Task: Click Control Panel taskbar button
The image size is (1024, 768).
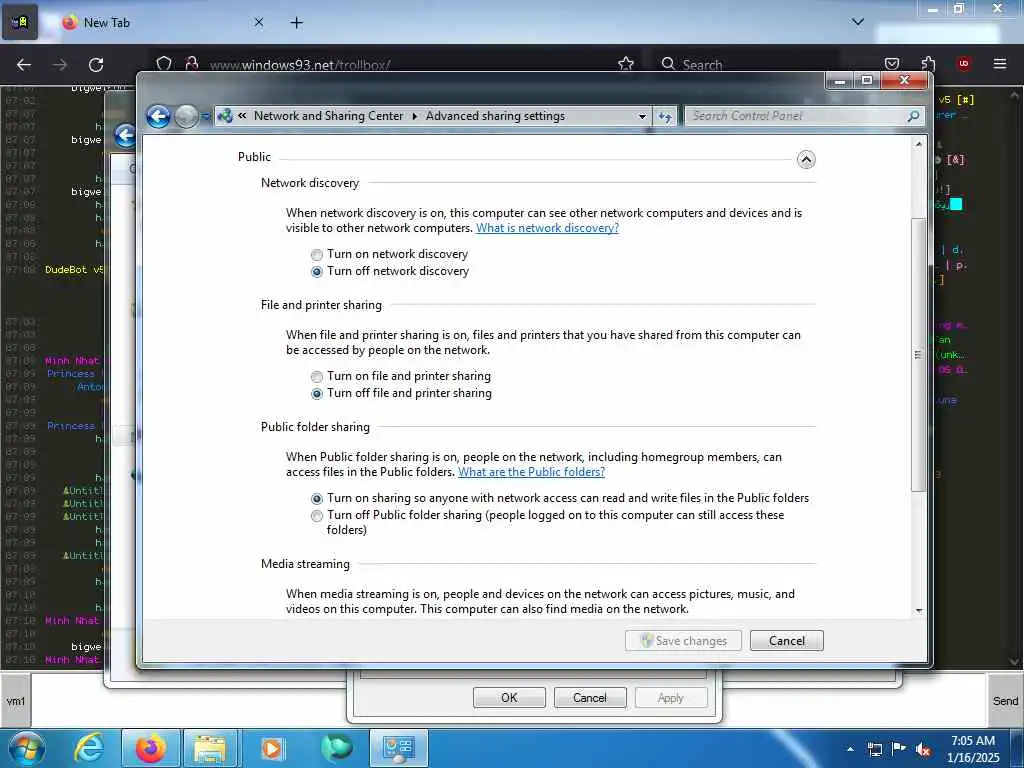Action: point(398,748)
